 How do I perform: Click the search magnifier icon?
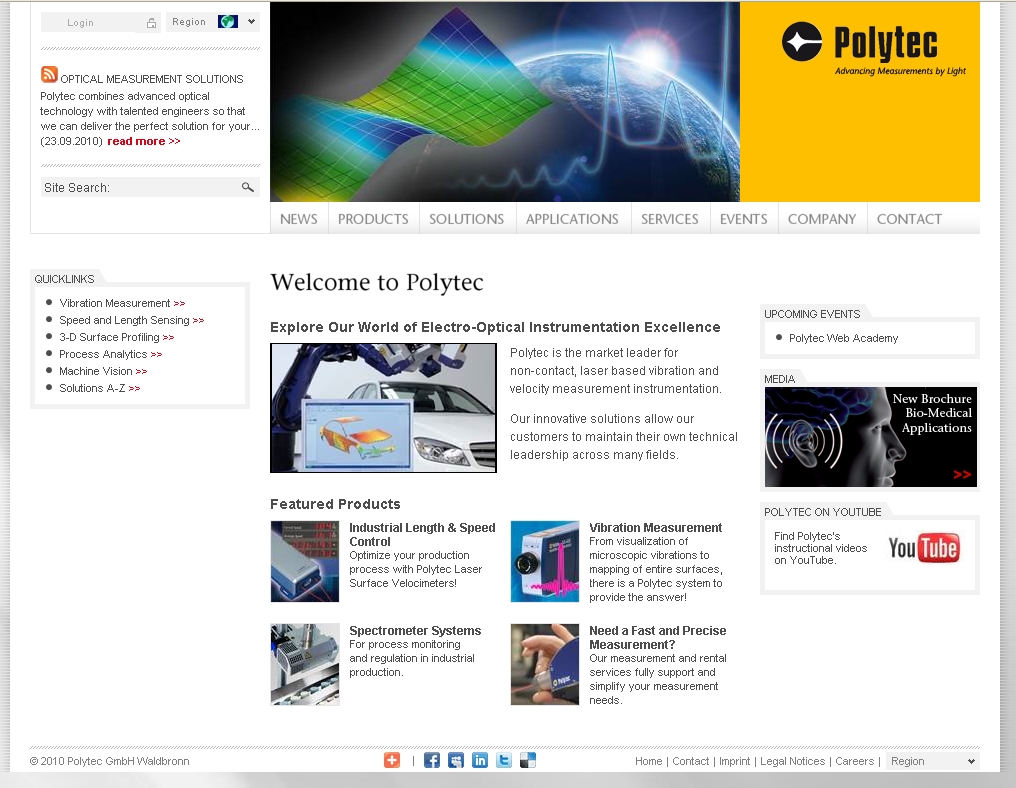coord(247,187)
